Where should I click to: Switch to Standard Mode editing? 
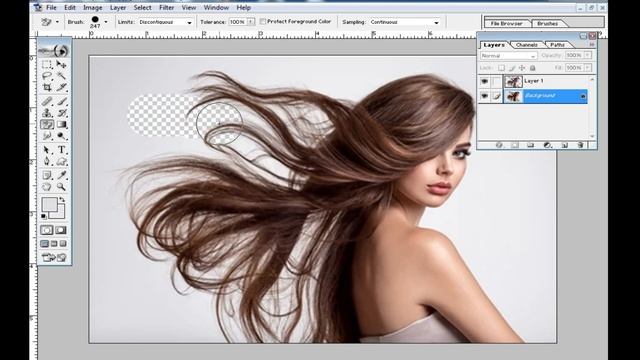click(x=47, y=230)
